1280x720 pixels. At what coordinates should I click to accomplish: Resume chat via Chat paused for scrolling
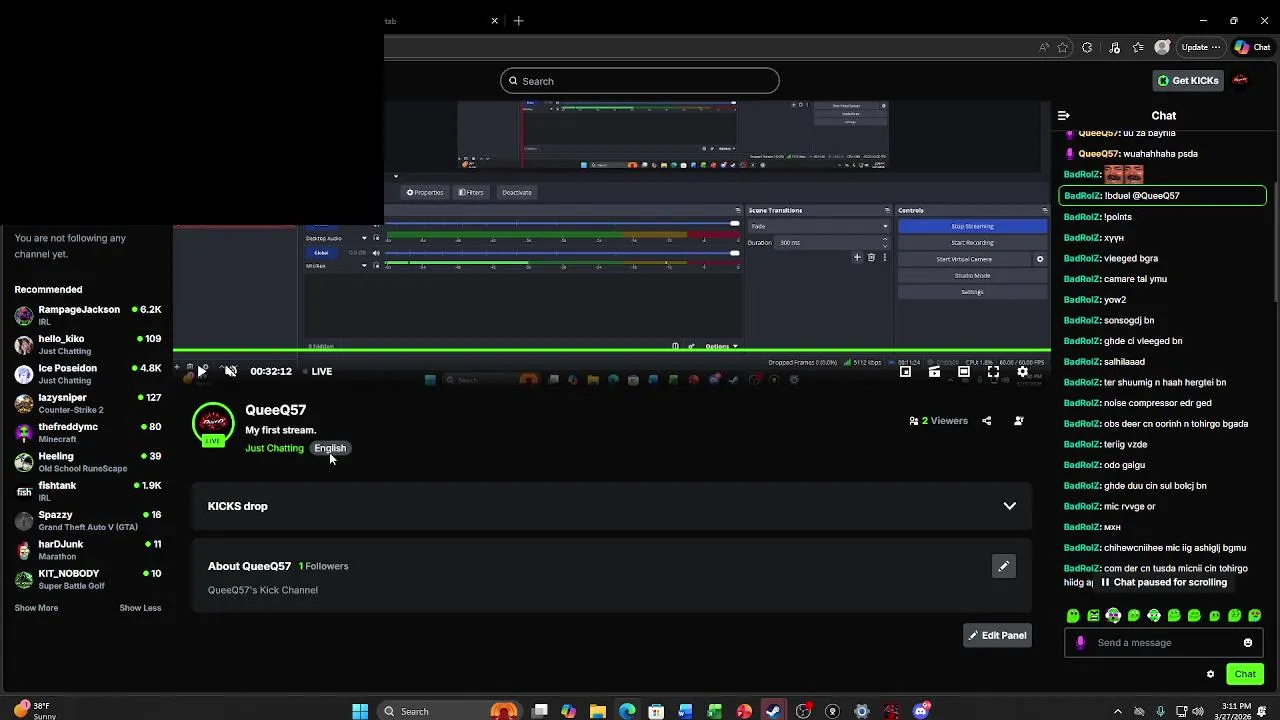(1164, 582)
